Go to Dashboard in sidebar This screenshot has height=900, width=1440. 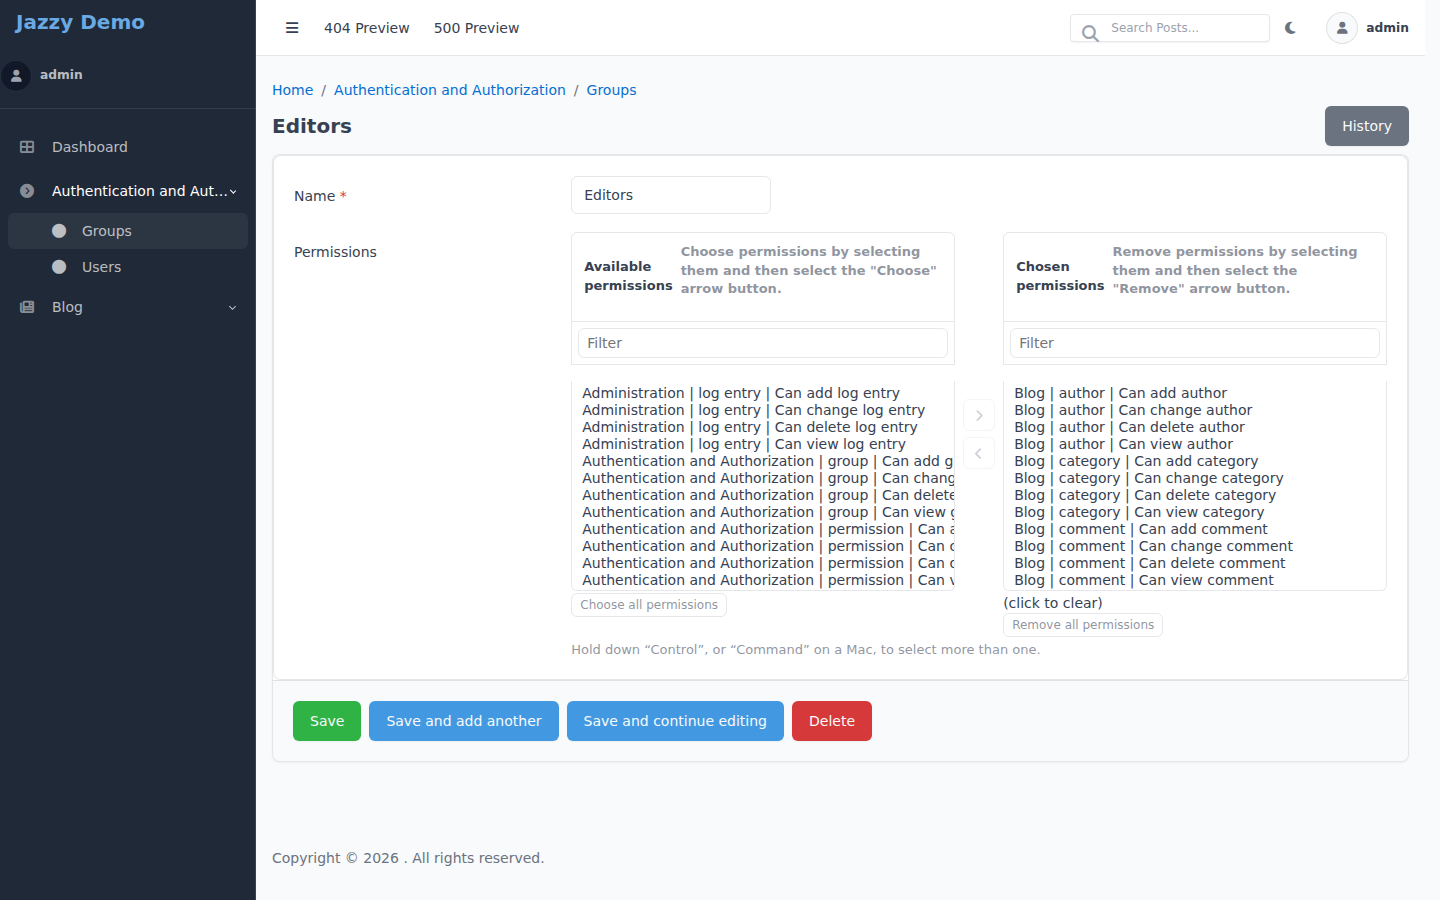point(128,147)
